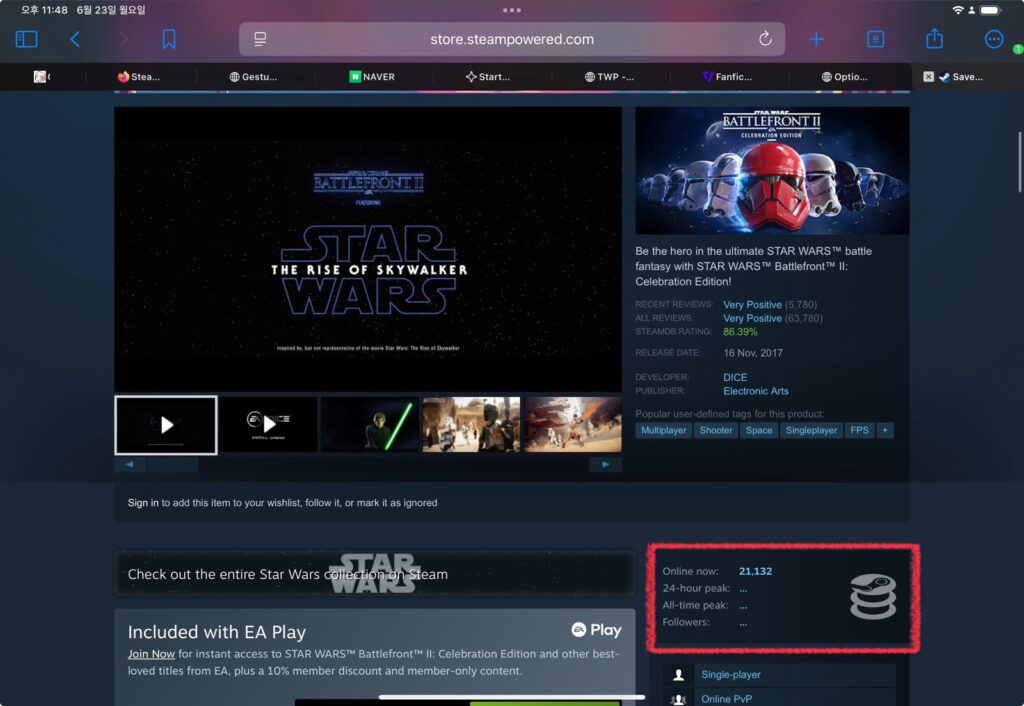Go back to the previous page
Screen dimensions: 1024x706
[74, 39]
